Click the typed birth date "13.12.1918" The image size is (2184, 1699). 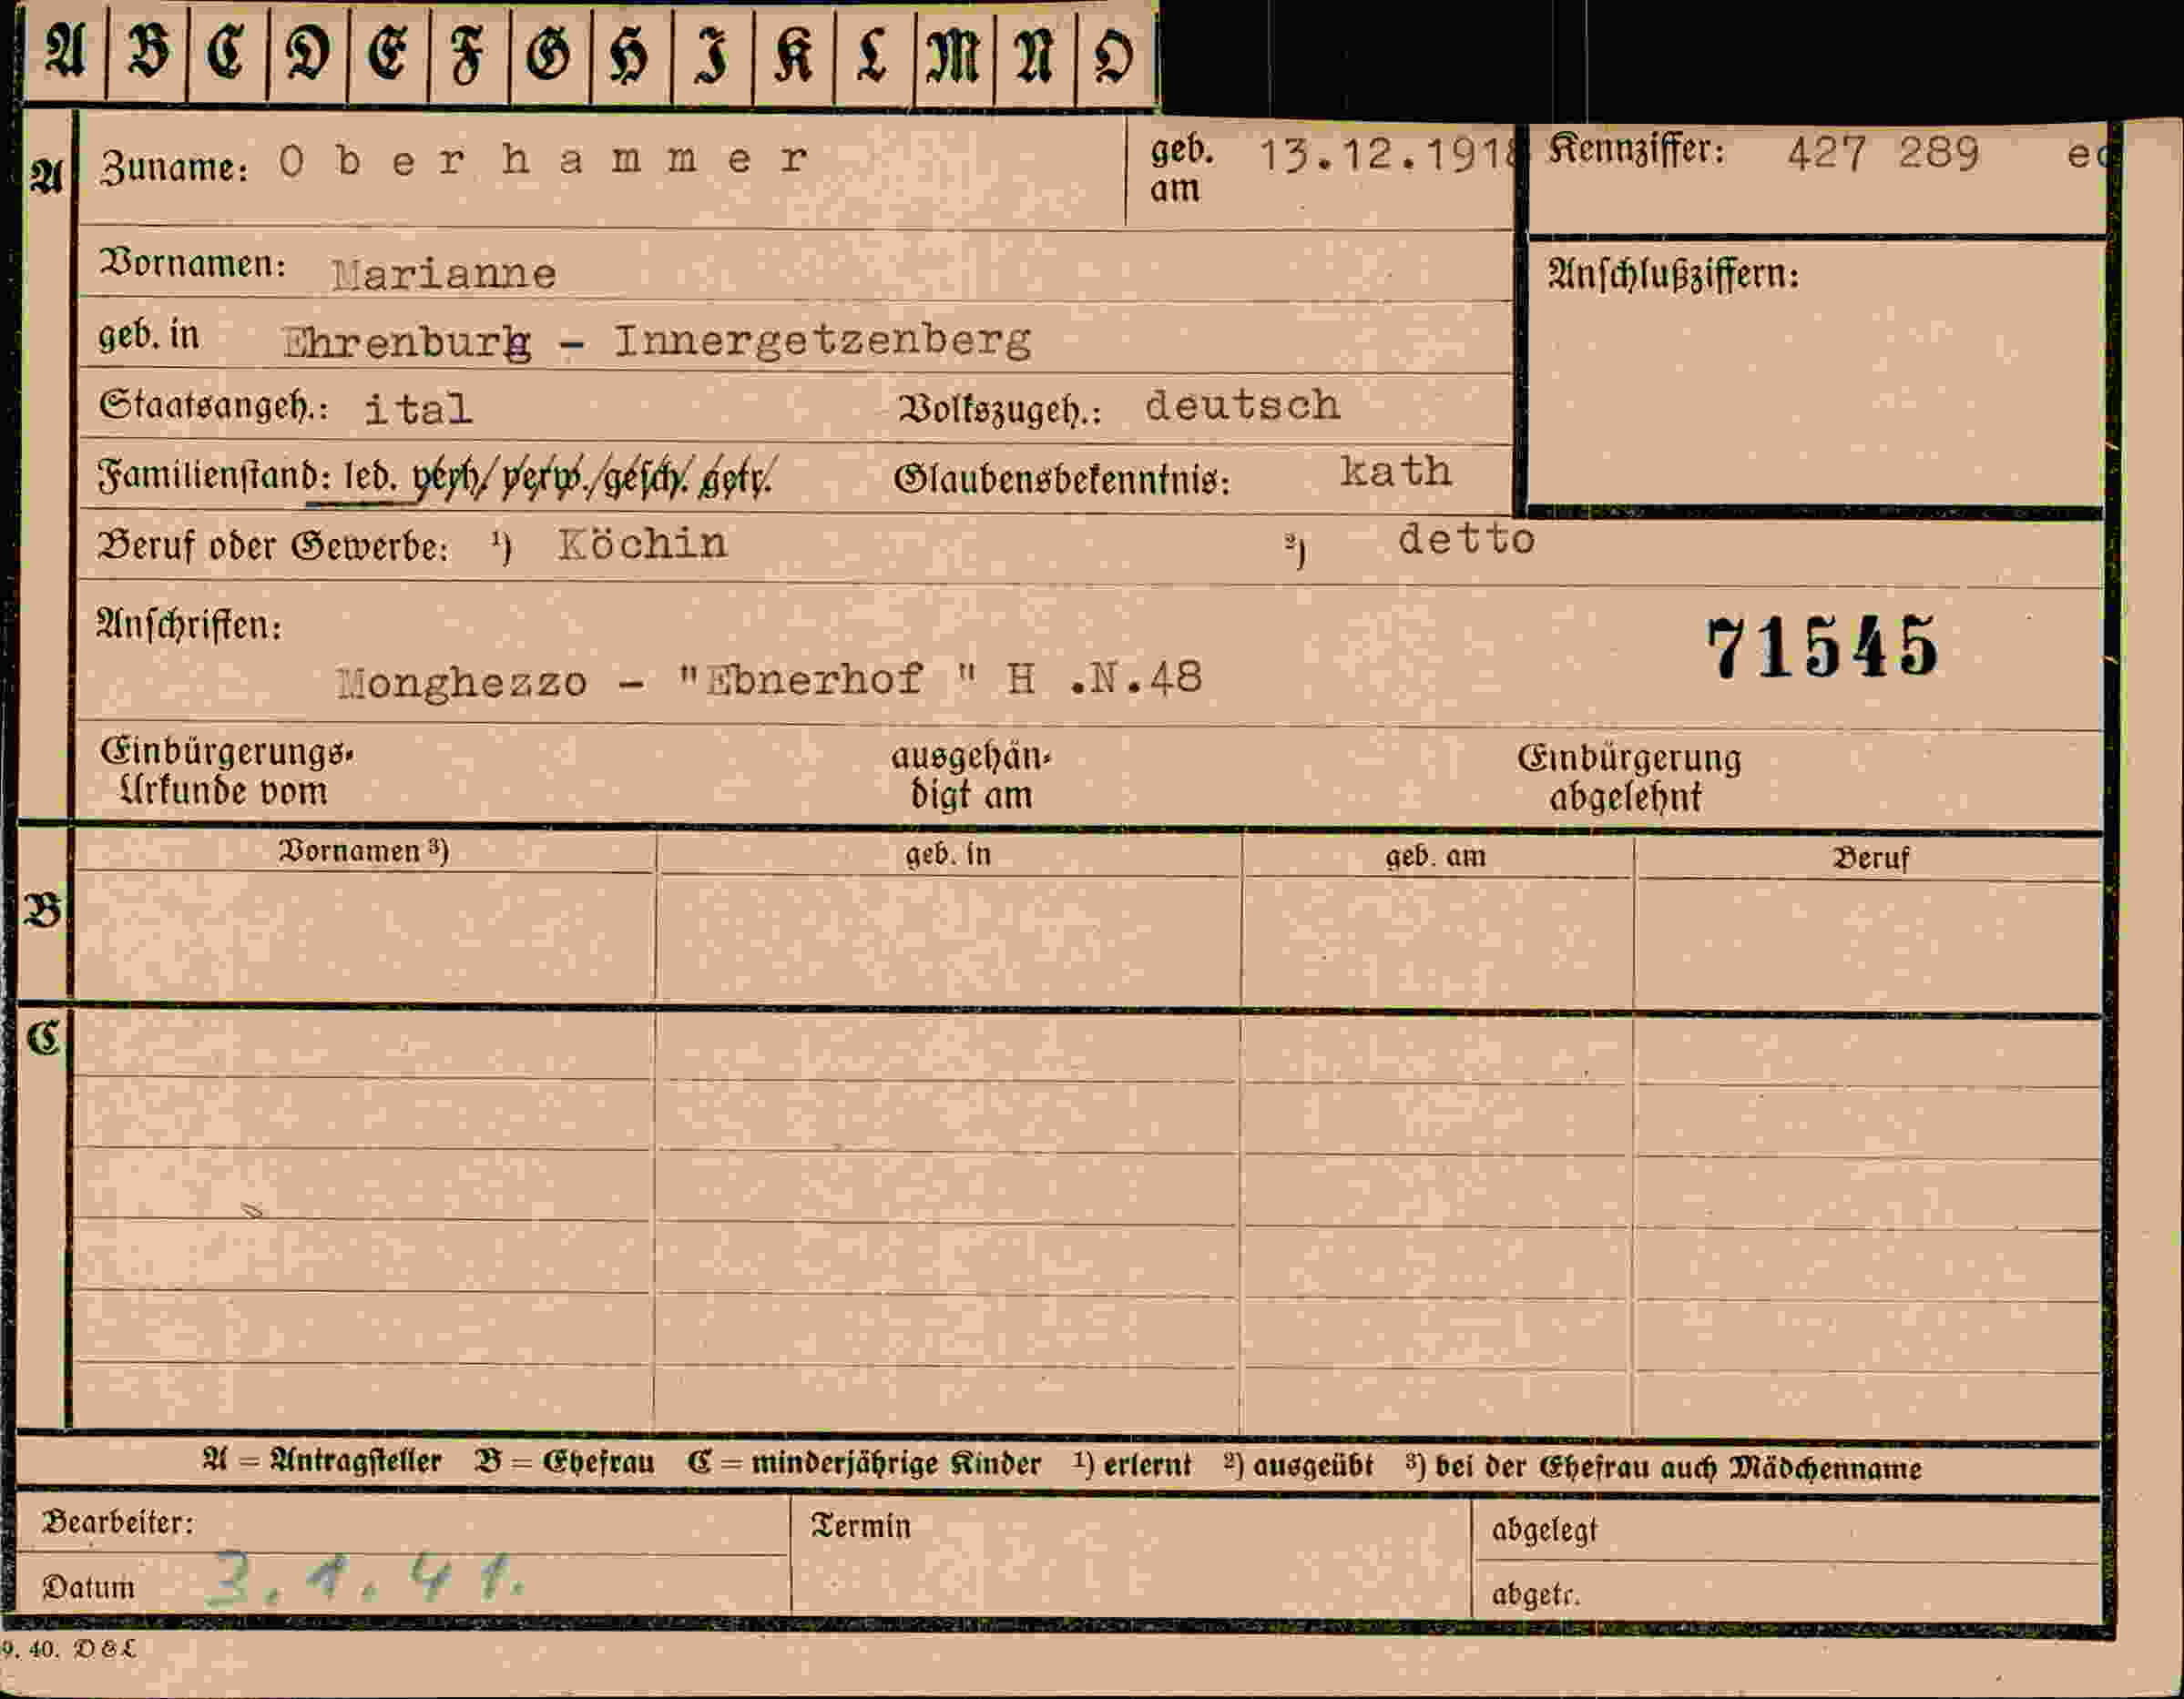coord(1388,155)
